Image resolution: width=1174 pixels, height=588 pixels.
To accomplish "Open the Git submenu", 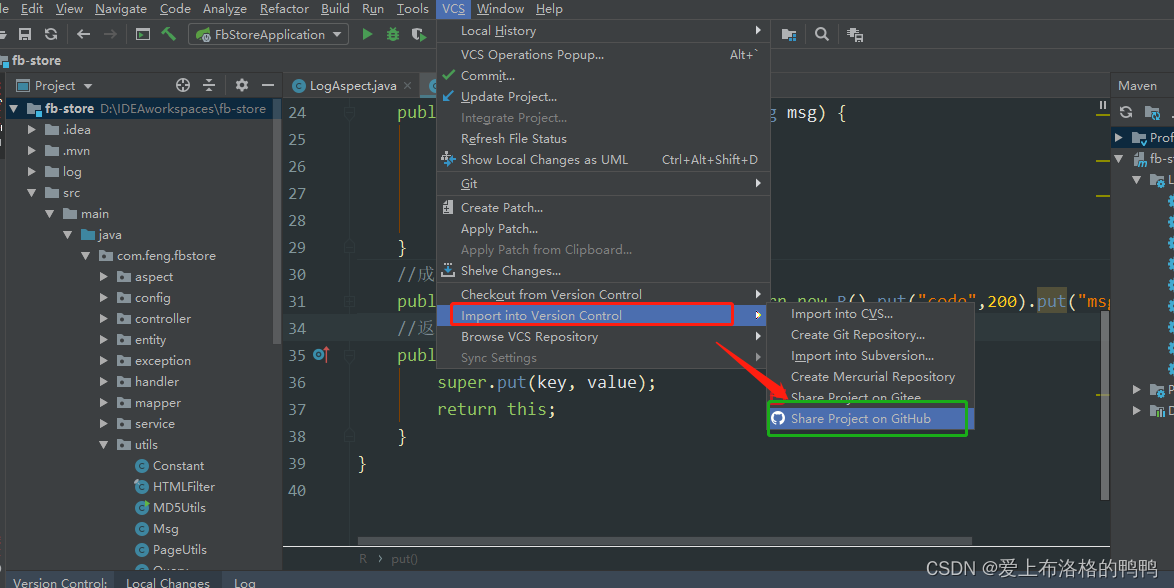I will [x=603, y=184].
